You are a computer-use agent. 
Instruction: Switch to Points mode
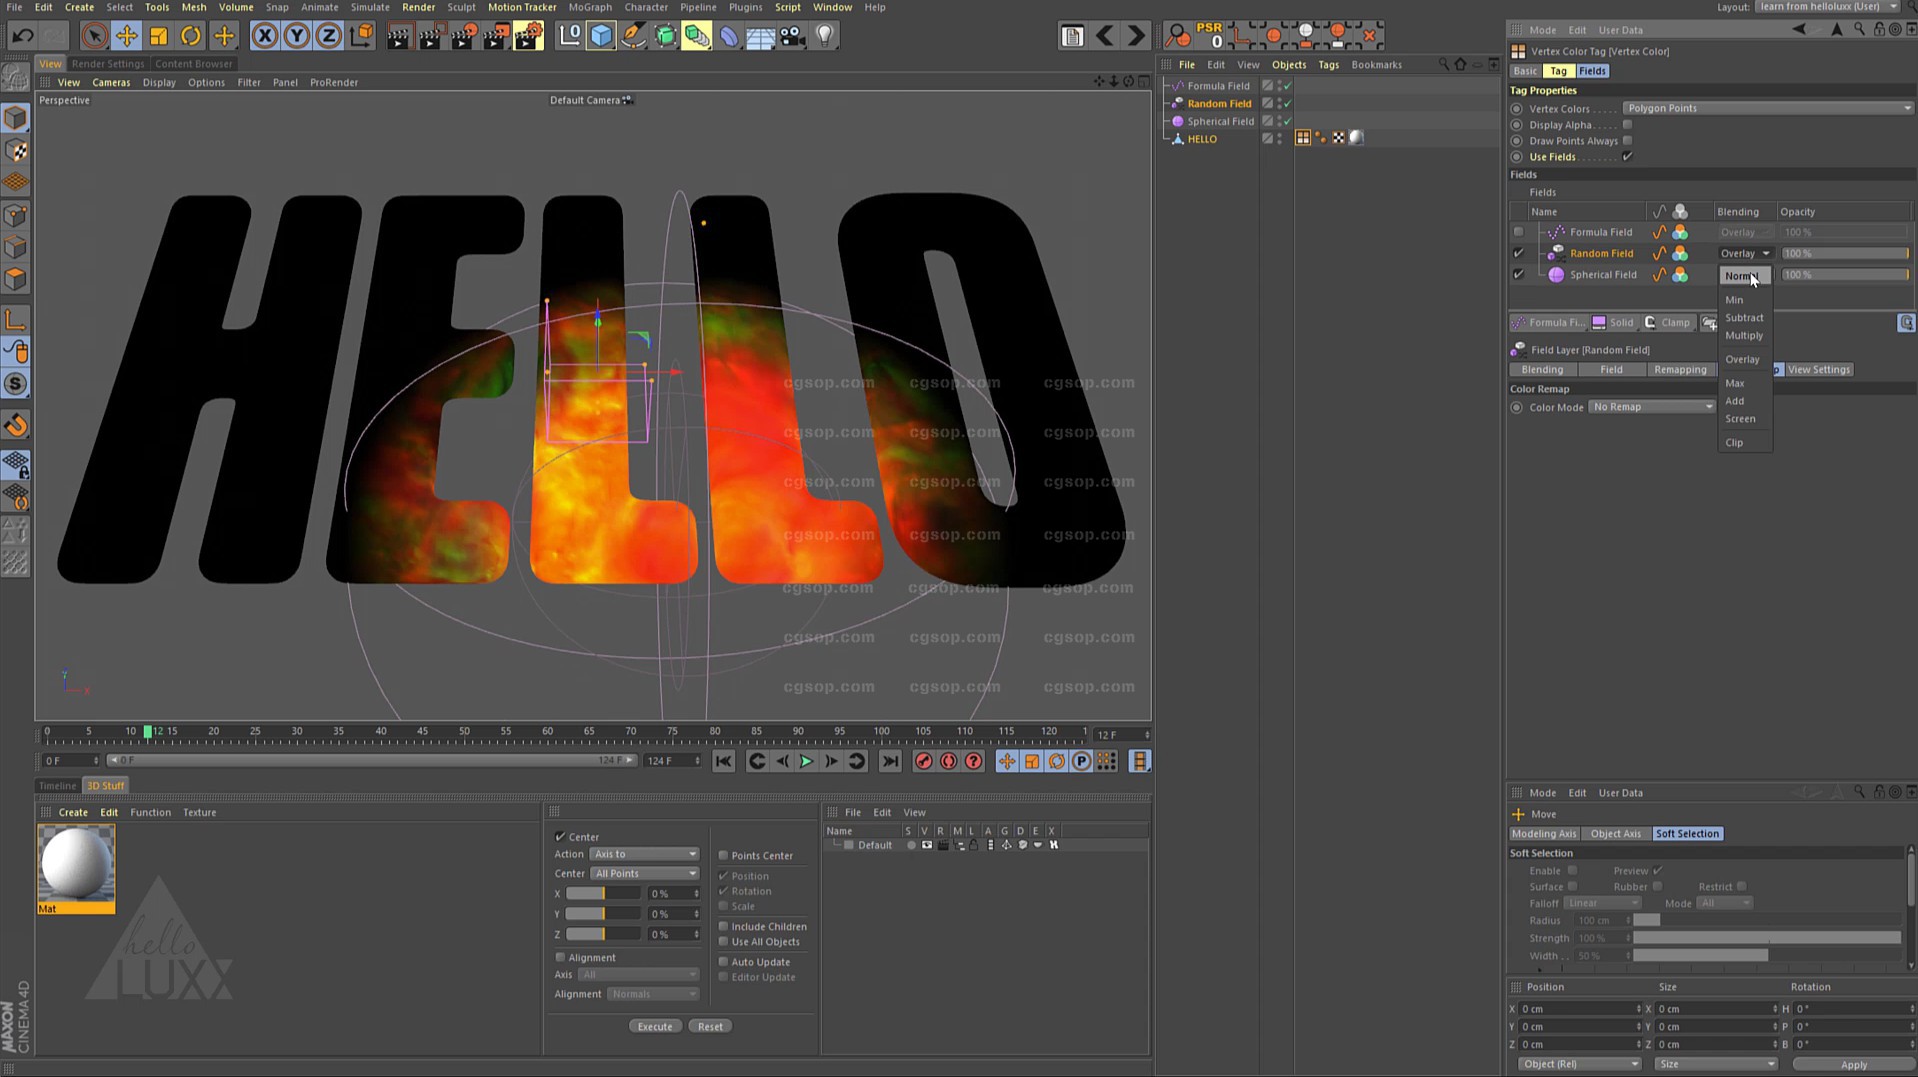pos(16,215)
